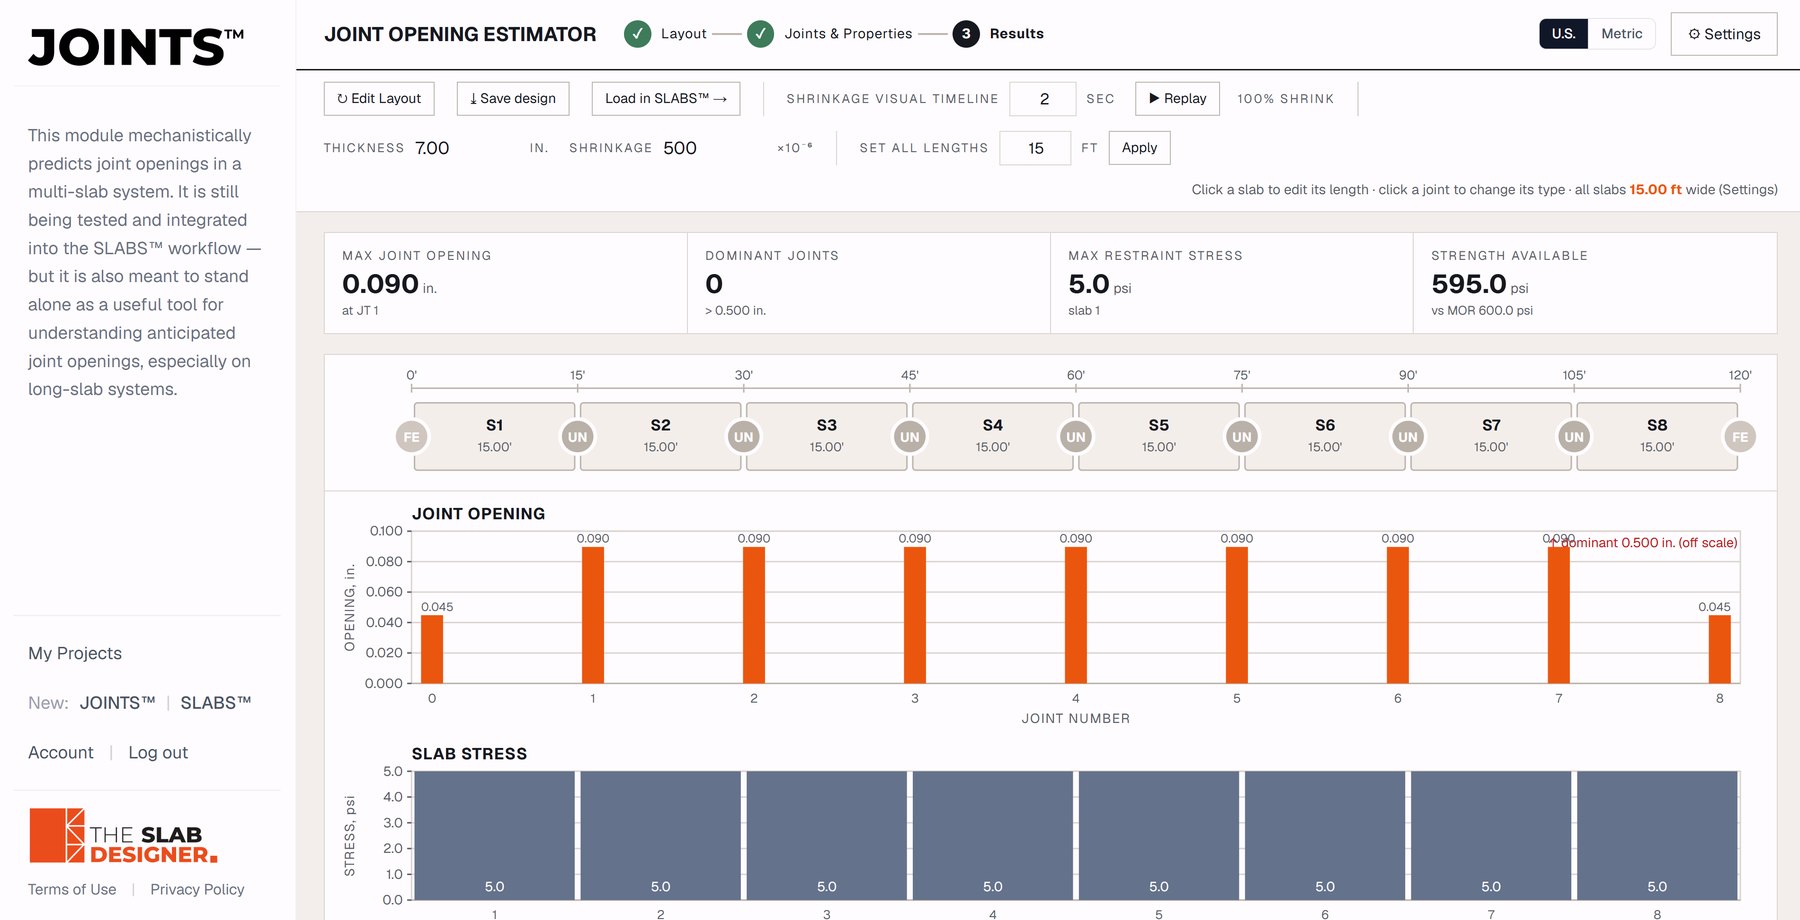Click the JOINTS logo at top left
Screen dimensions: 1800x920
tap(136, 47)
